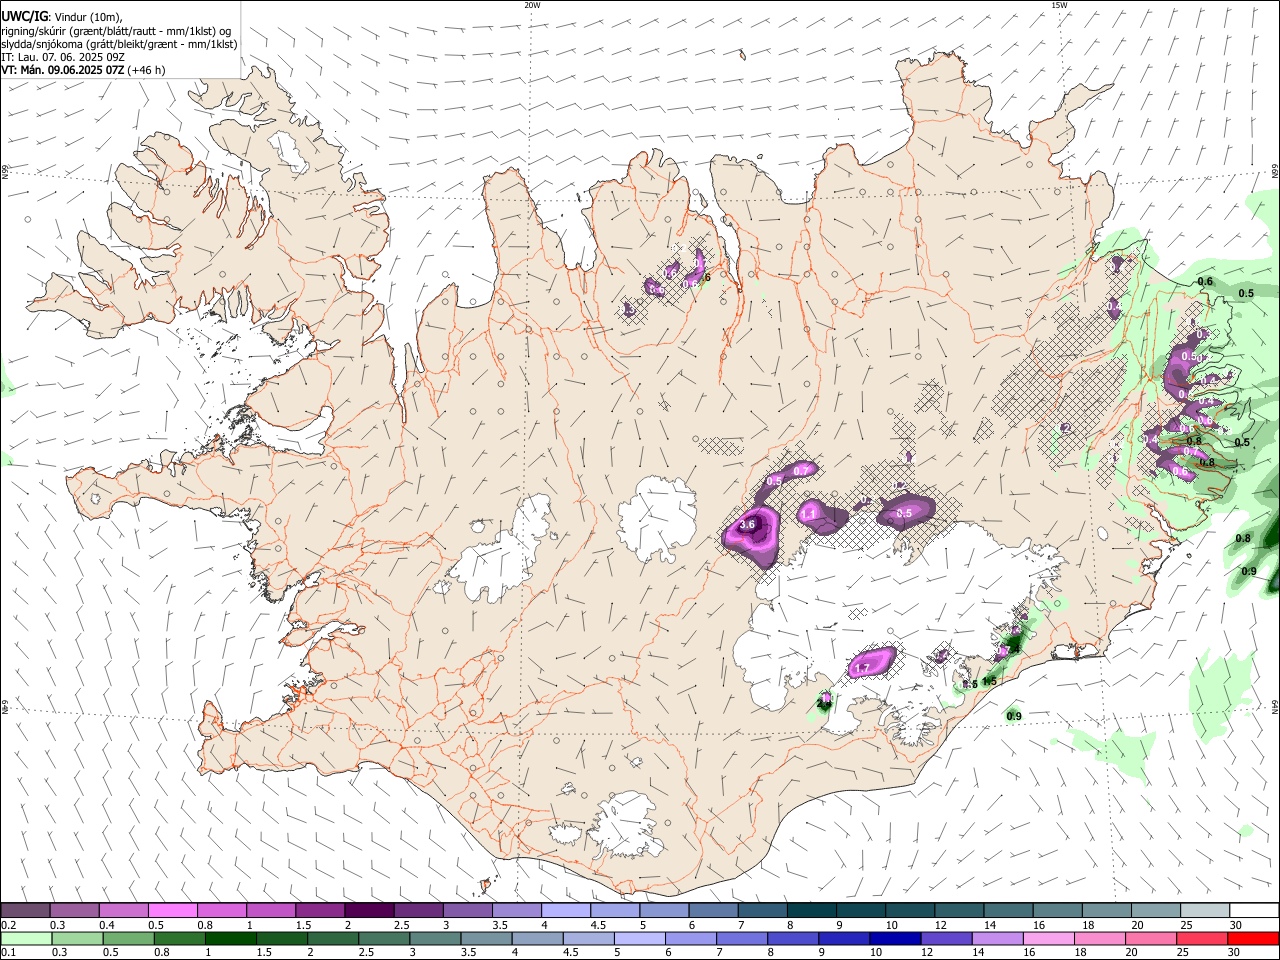Click the "1.1" precipitation value on the map
This screenshot has height=960, width=1280.
point(809,513)
